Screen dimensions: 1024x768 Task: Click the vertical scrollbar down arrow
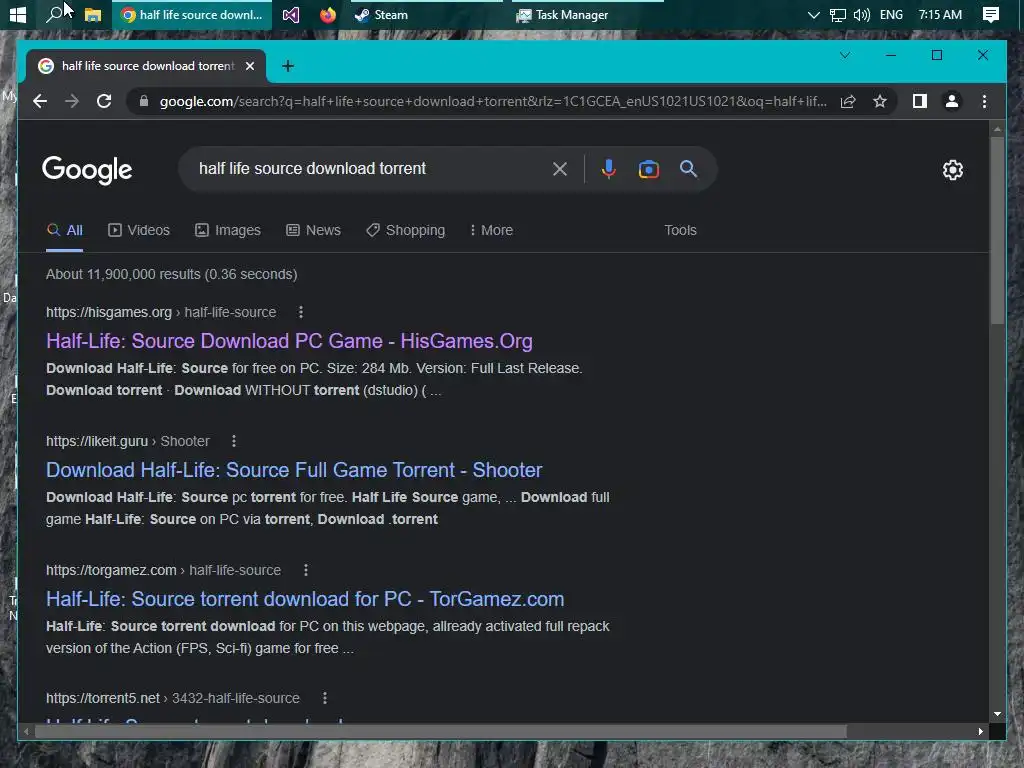[x=997, y=714]
